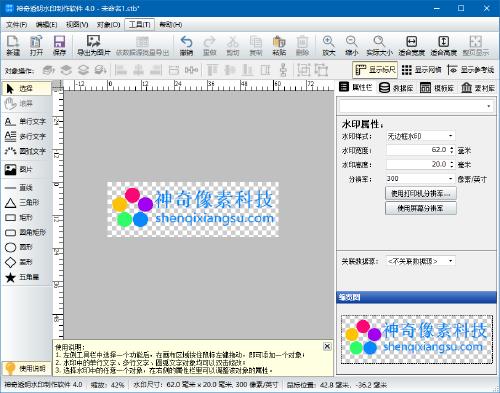Zoom in with the 放大 magnifier

click(329, 45)
